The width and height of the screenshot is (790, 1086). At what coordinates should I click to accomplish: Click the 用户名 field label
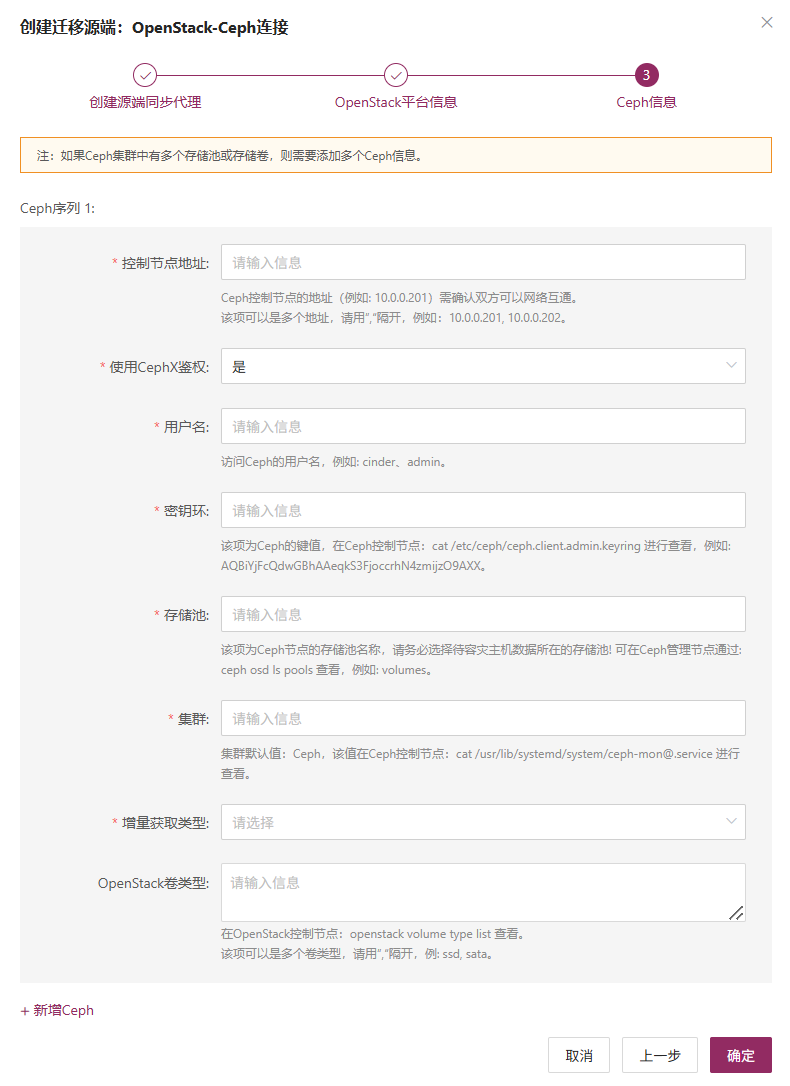[x=186, y=427]
